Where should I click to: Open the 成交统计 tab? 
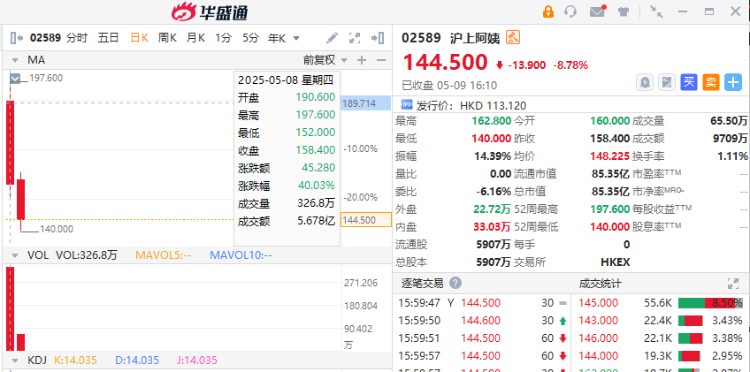(600, 284)
